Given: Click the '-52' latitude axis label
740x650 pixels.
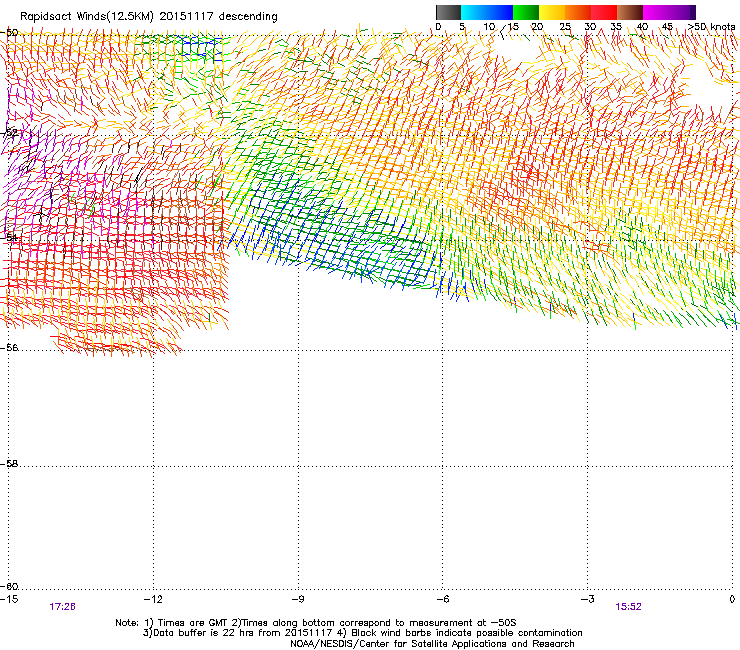Looking at the screenshot, I should tap(10, 132).
